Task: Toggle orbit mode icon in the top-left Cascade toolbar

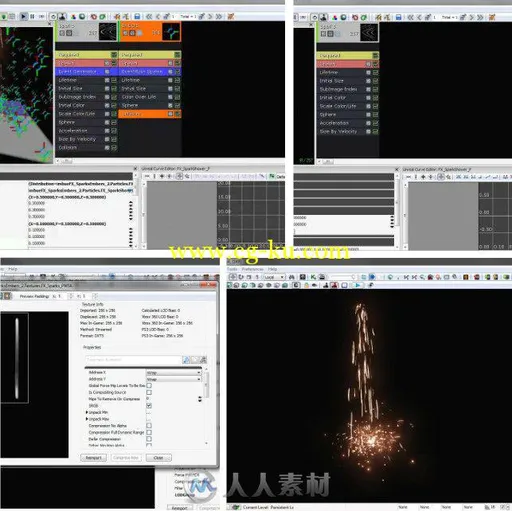Action: (x=53, y=16)
